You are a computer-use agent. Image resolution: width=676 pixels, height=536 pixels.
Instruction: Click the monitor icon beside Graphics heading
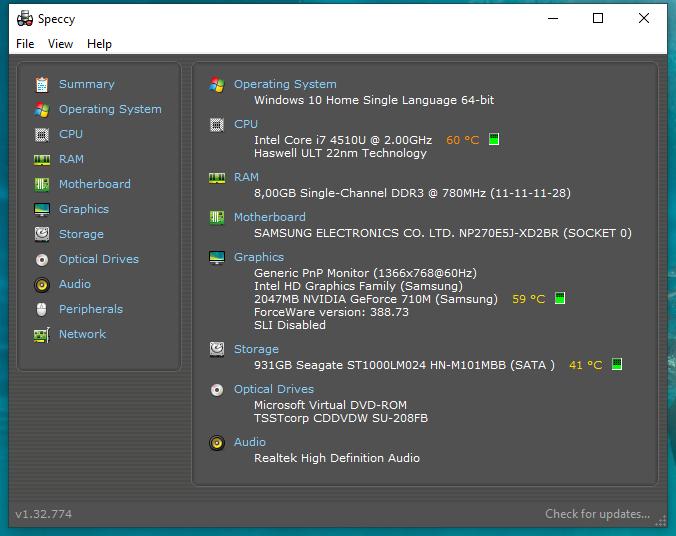pos(217,257)
